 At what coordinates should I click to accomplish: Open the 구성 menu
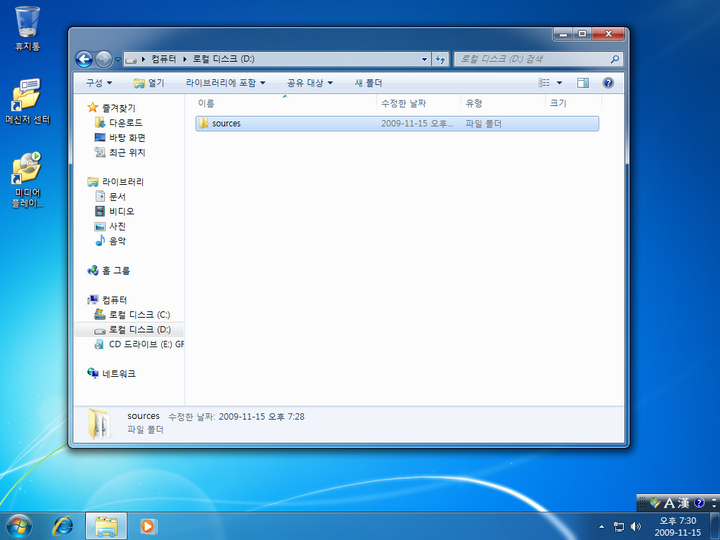(x=99, y=83)
